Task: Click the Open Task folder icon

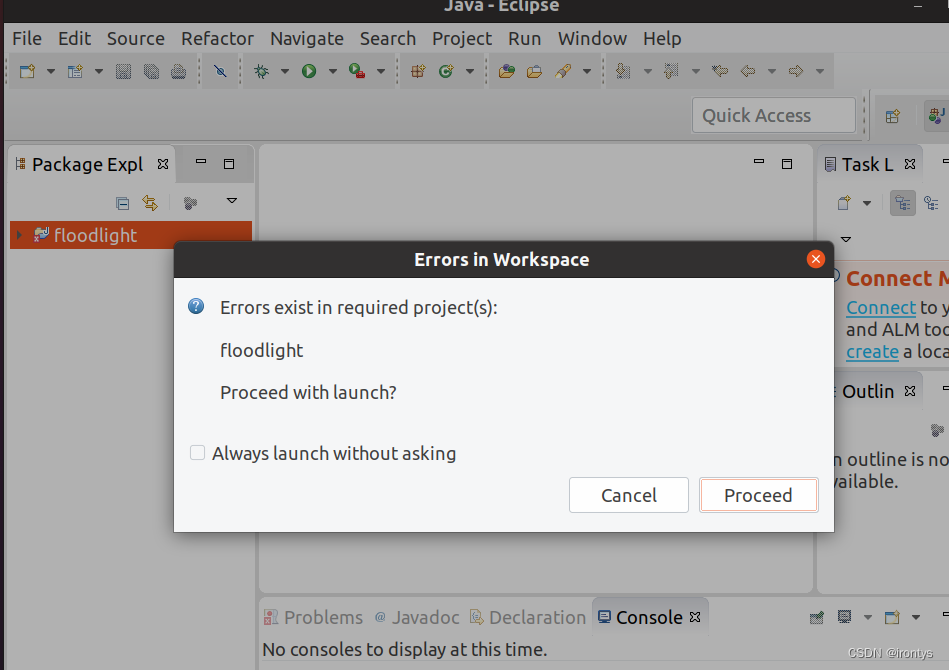Action: 534,71
